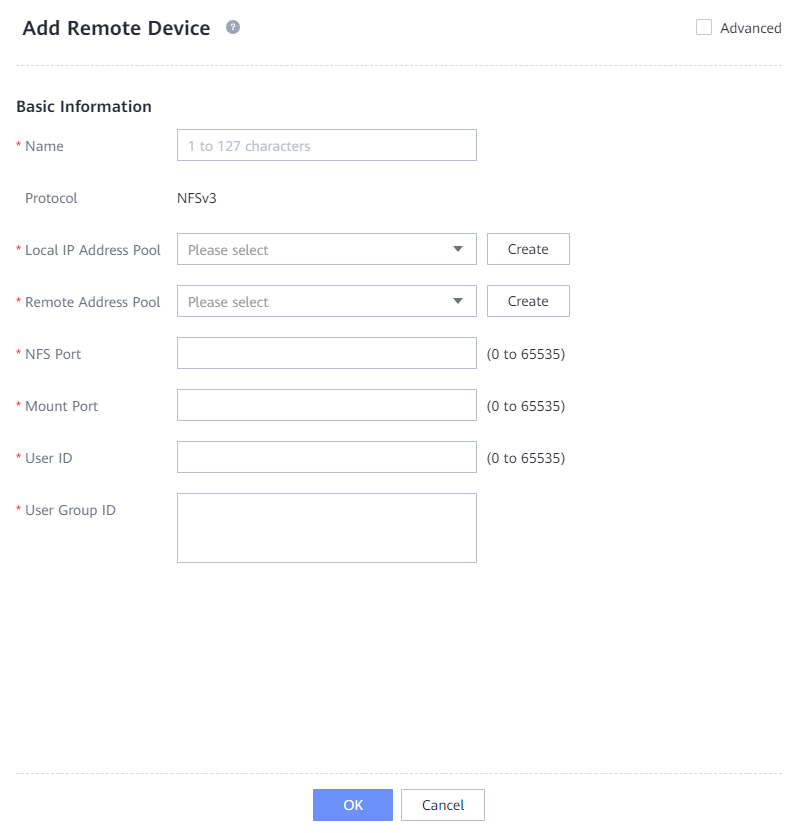Screen dimensions: 808x833
Task: Open the Local IP Address Pool dropdown
Action: point(315,249)
